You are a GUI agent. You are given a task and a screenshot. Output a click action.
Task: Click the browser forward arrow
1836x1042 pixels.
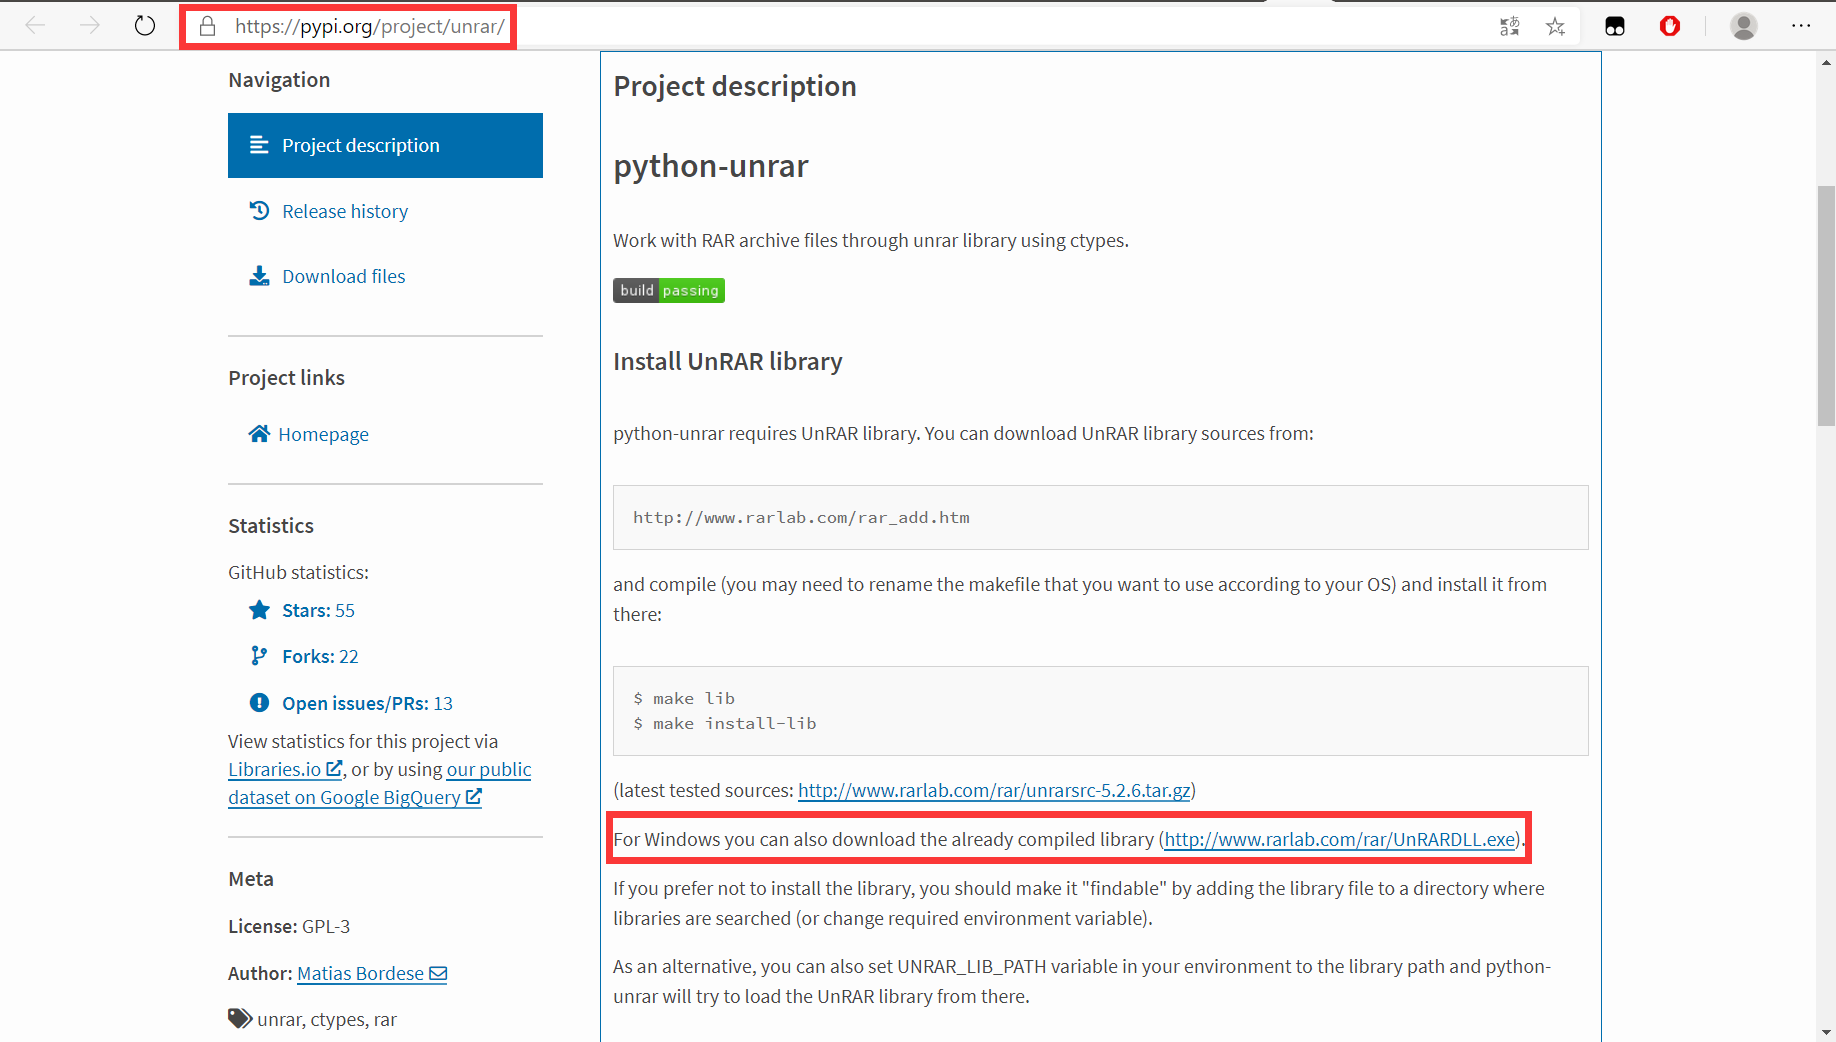point(90,26)
